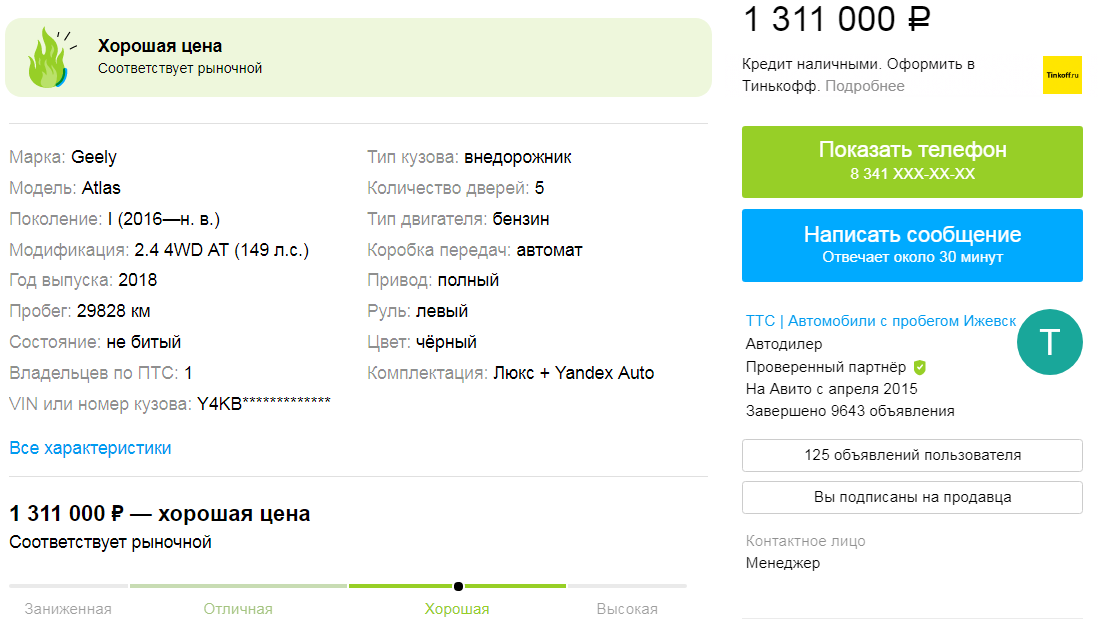The image size is (1098, 622).
Task: Click the yellow Tinkoff logo
Action: click(x=1062, y=75)
